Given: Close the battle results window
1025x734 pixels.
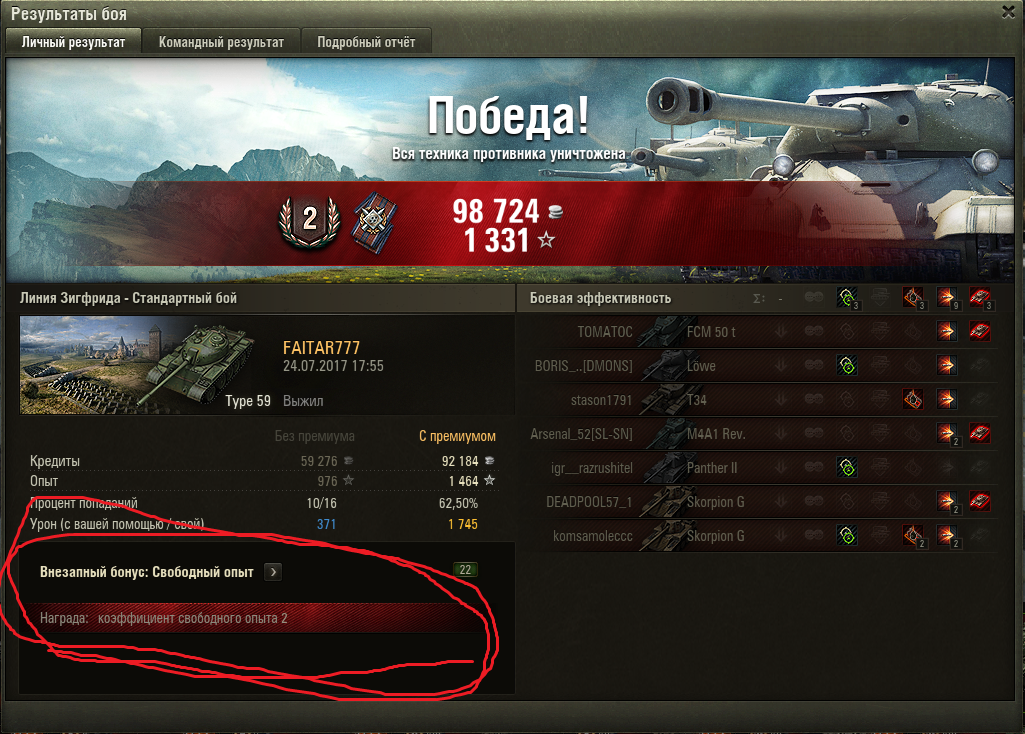Looking at the screenshot, I should point(1009,12).
